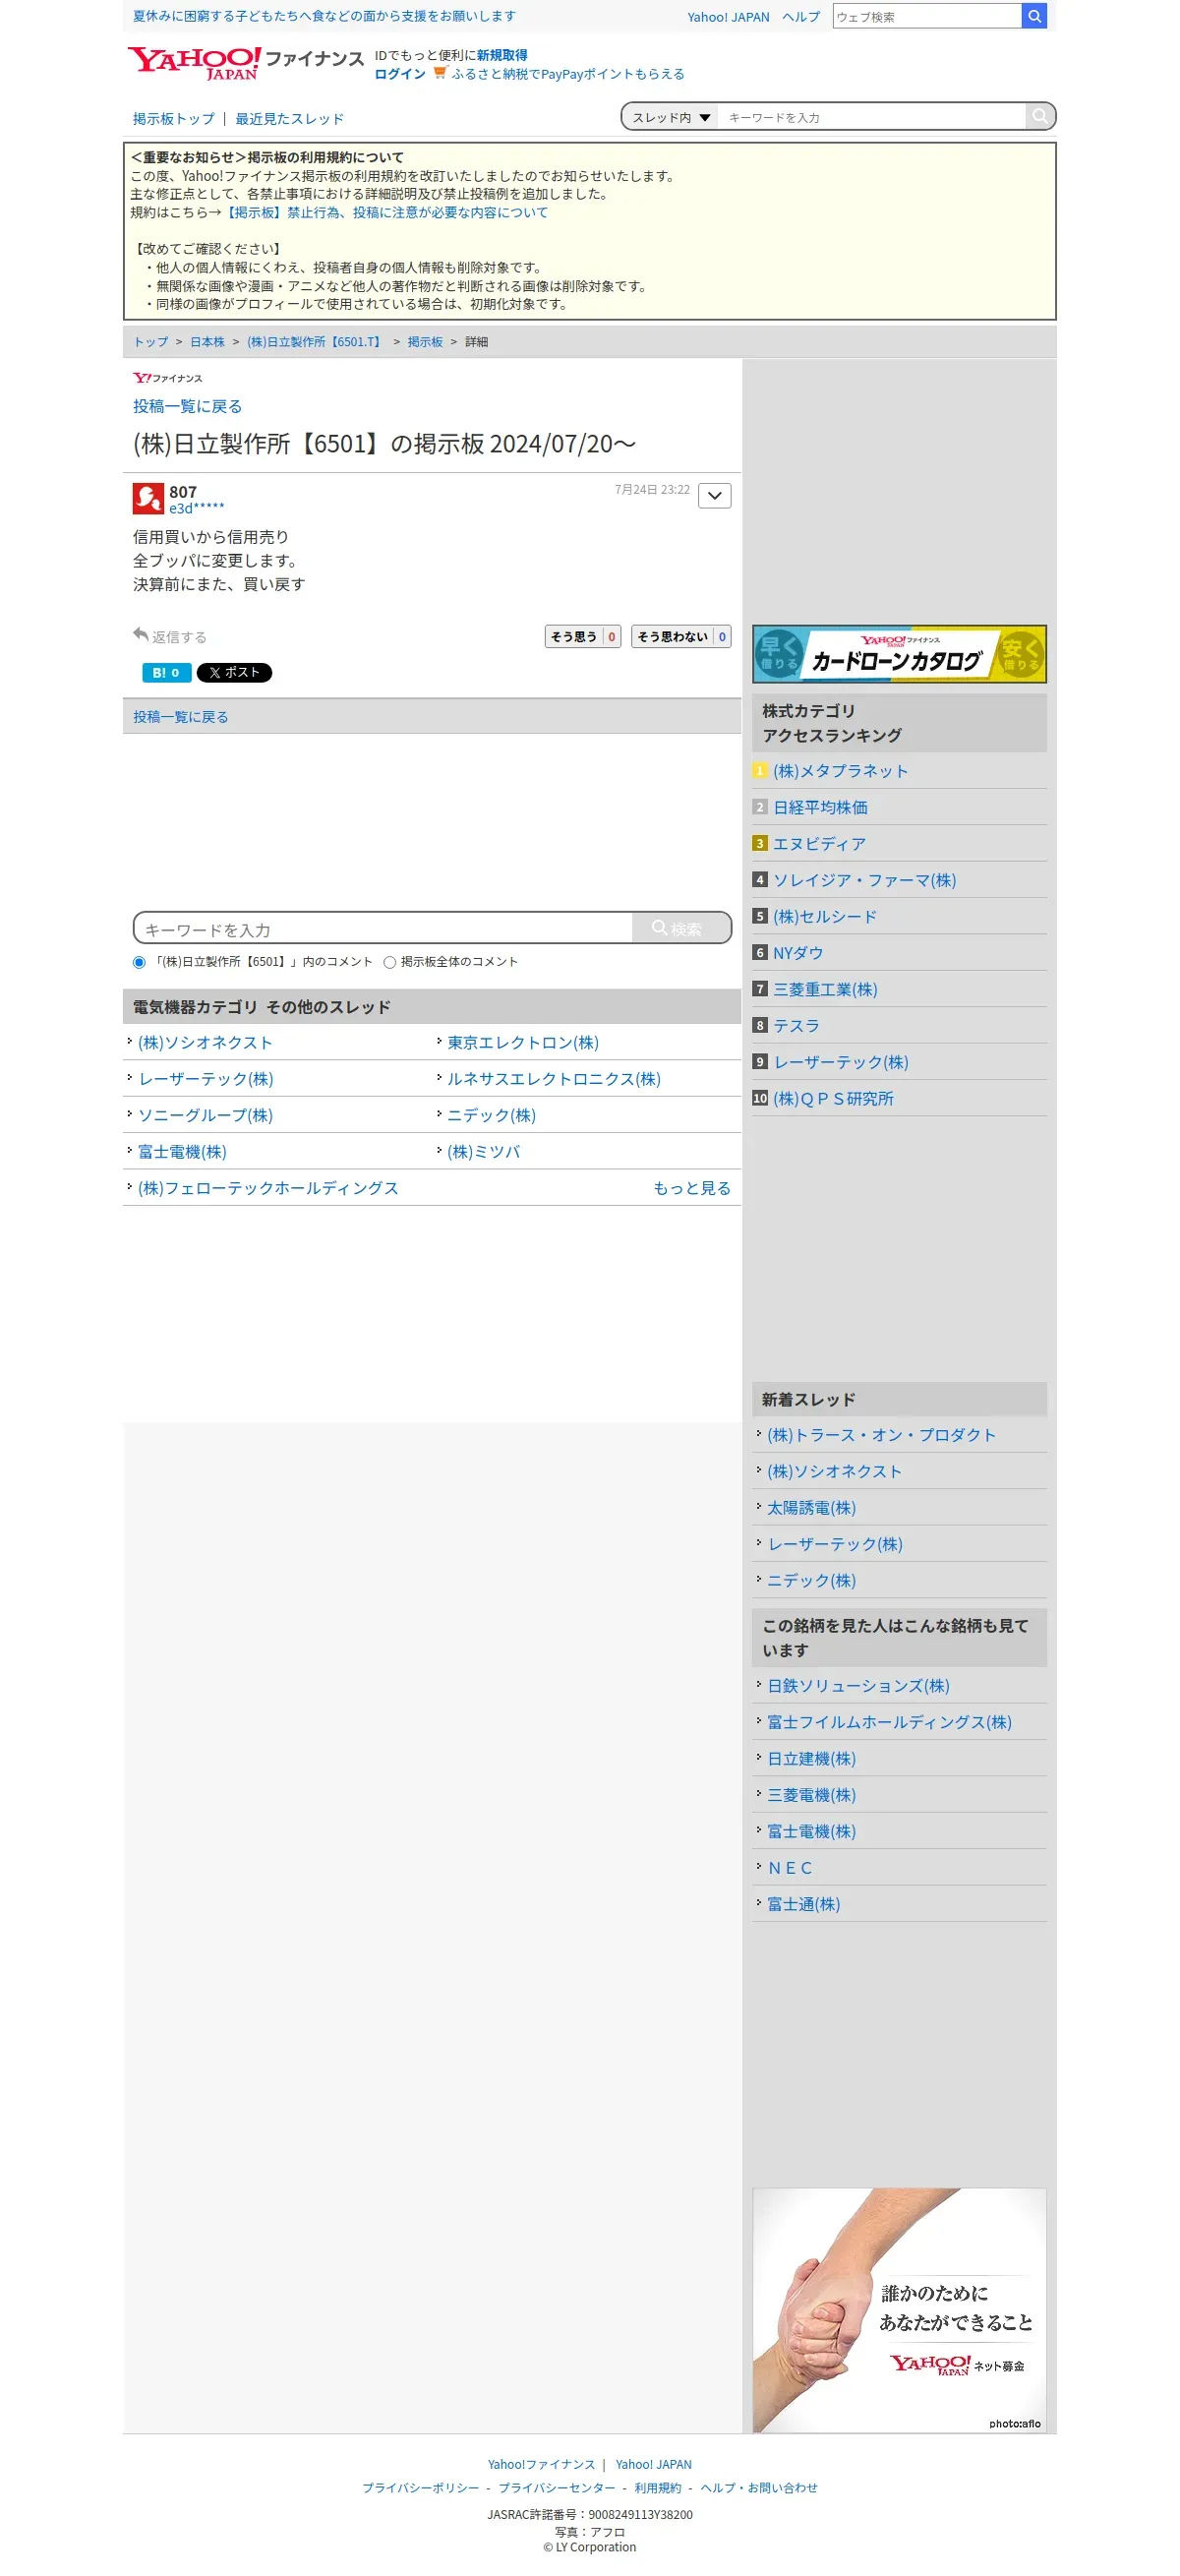Open poster avatar for post 807
This screenshot has height=2576, width=1180.
point(148,498)
